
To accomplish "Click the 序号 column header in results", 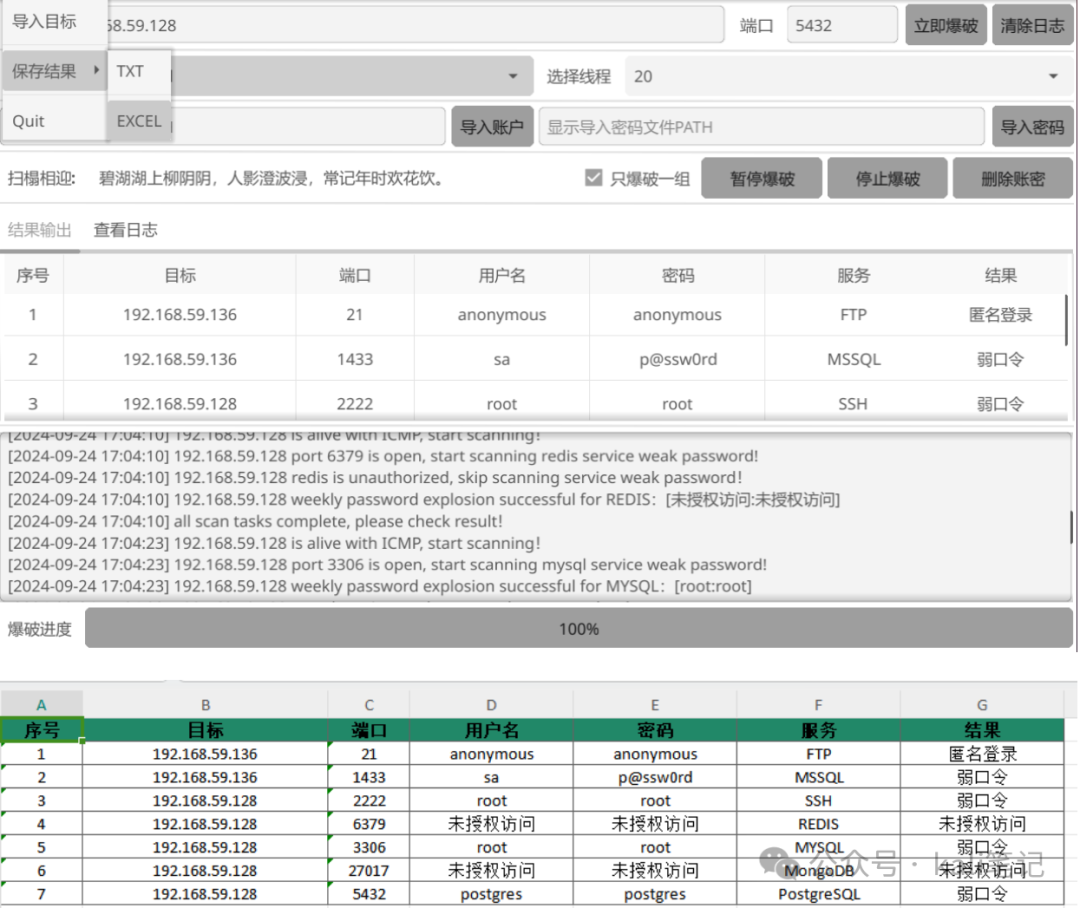I will (x=32, y=276).
